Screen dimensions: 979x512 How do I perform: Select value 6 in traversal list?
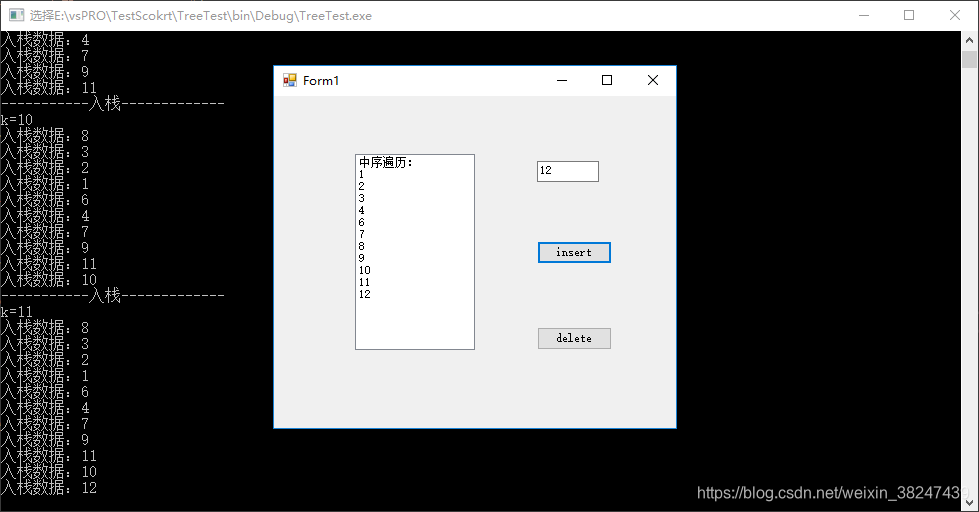pos(415,222)
